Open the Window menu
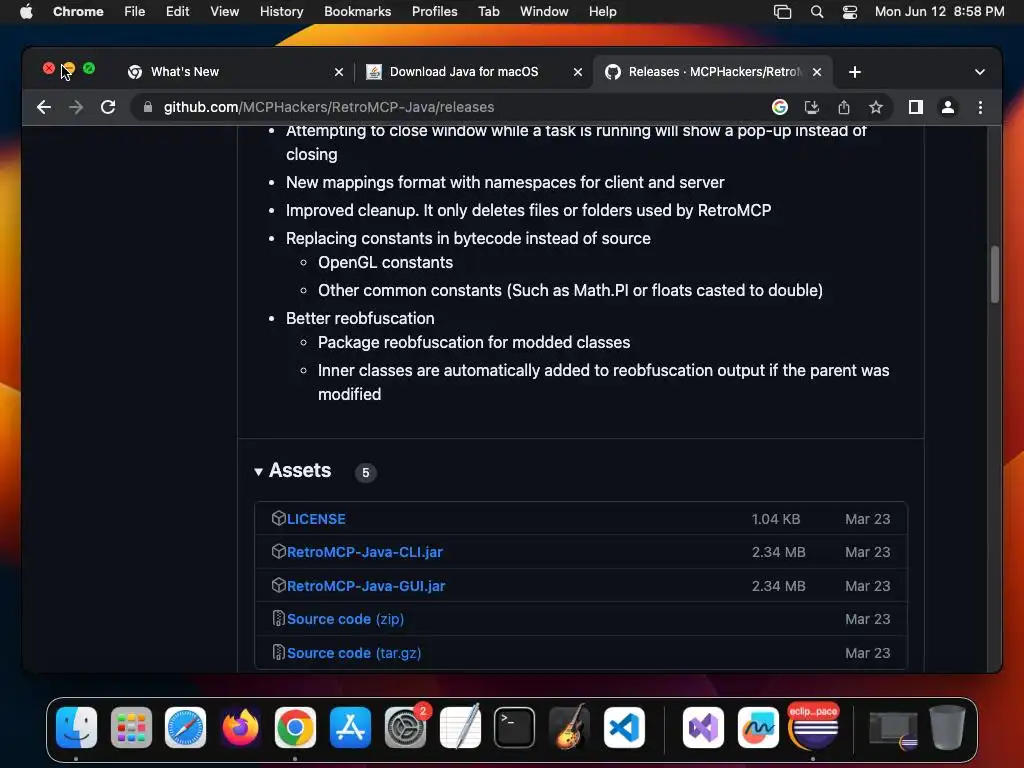Screen dimensions: 1024x768 coord(544,12)
